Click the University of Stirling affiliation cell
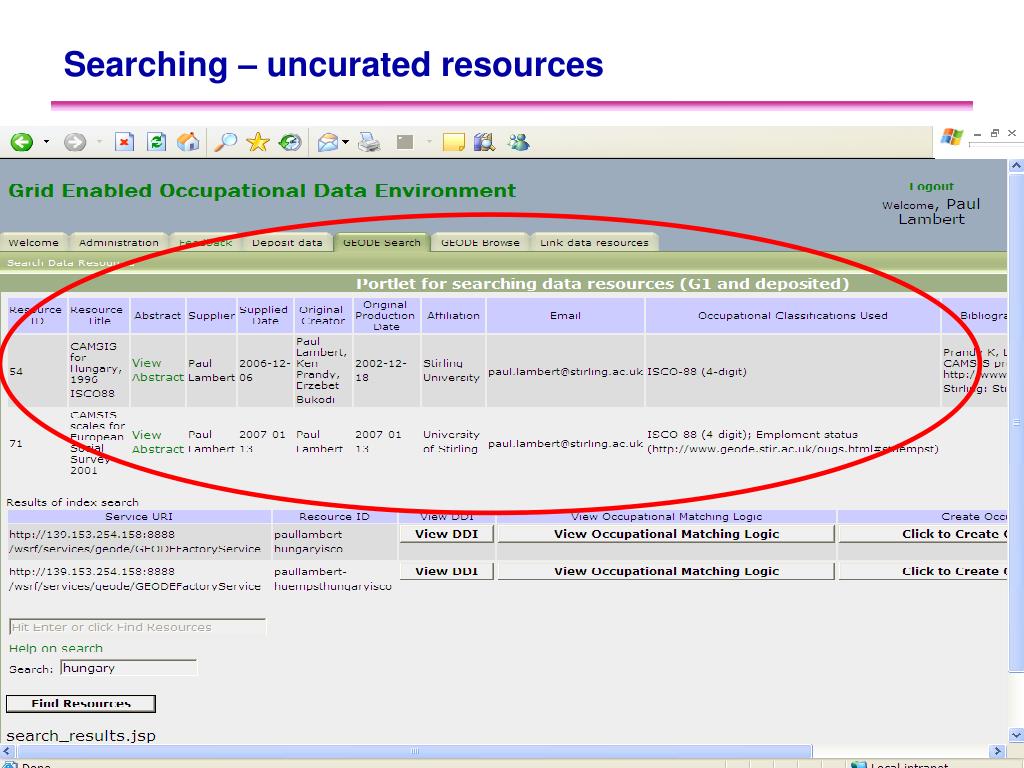Image resolution: width=1024 pixels, height=768 pixels. tap(451, 441)
